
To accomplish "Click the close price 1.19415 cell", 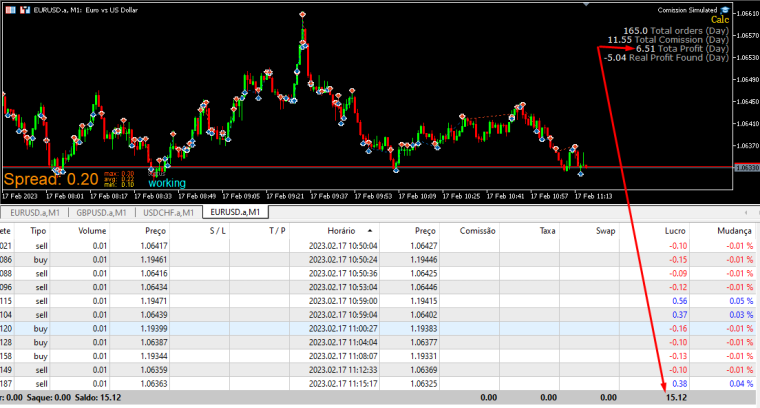I will tap(424, 301).
